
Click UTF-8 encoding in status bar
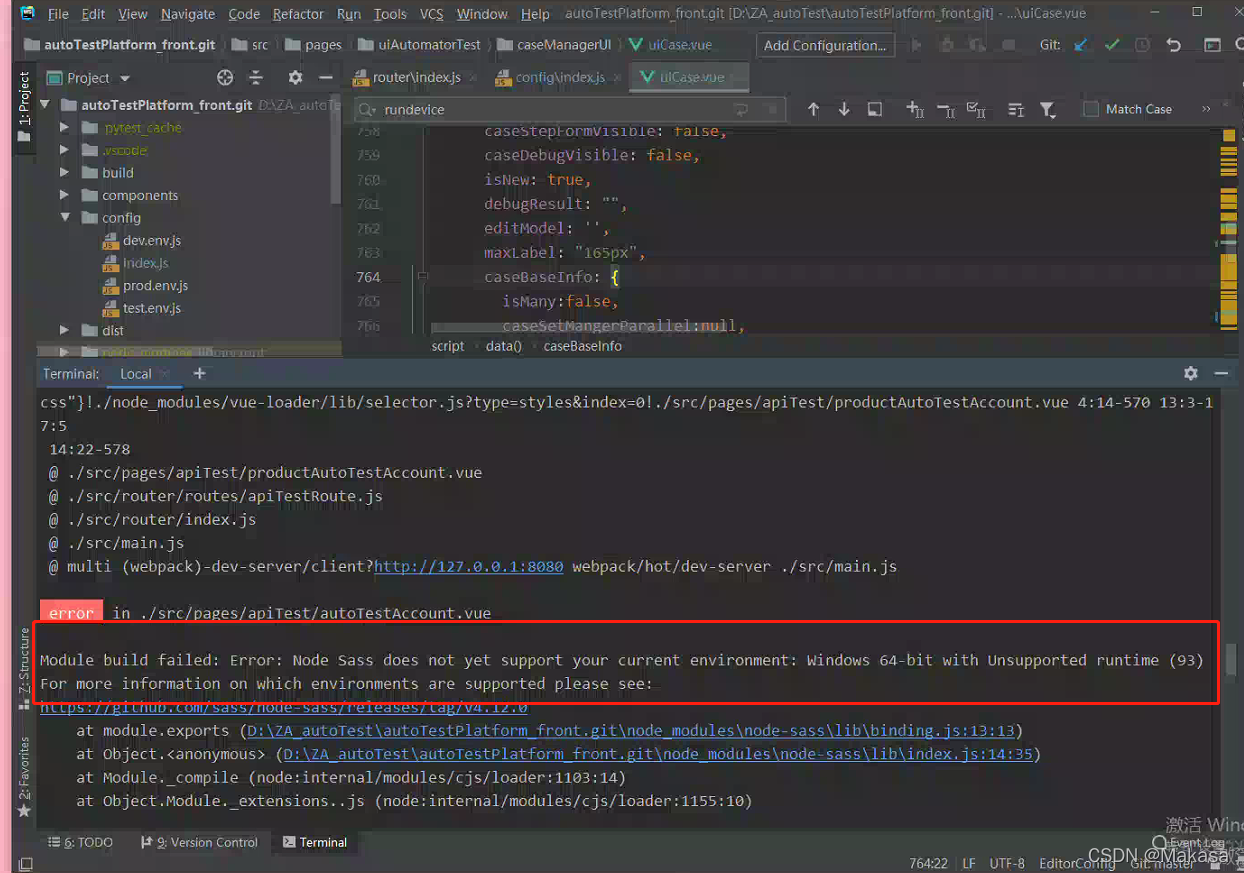point(1007,863)
